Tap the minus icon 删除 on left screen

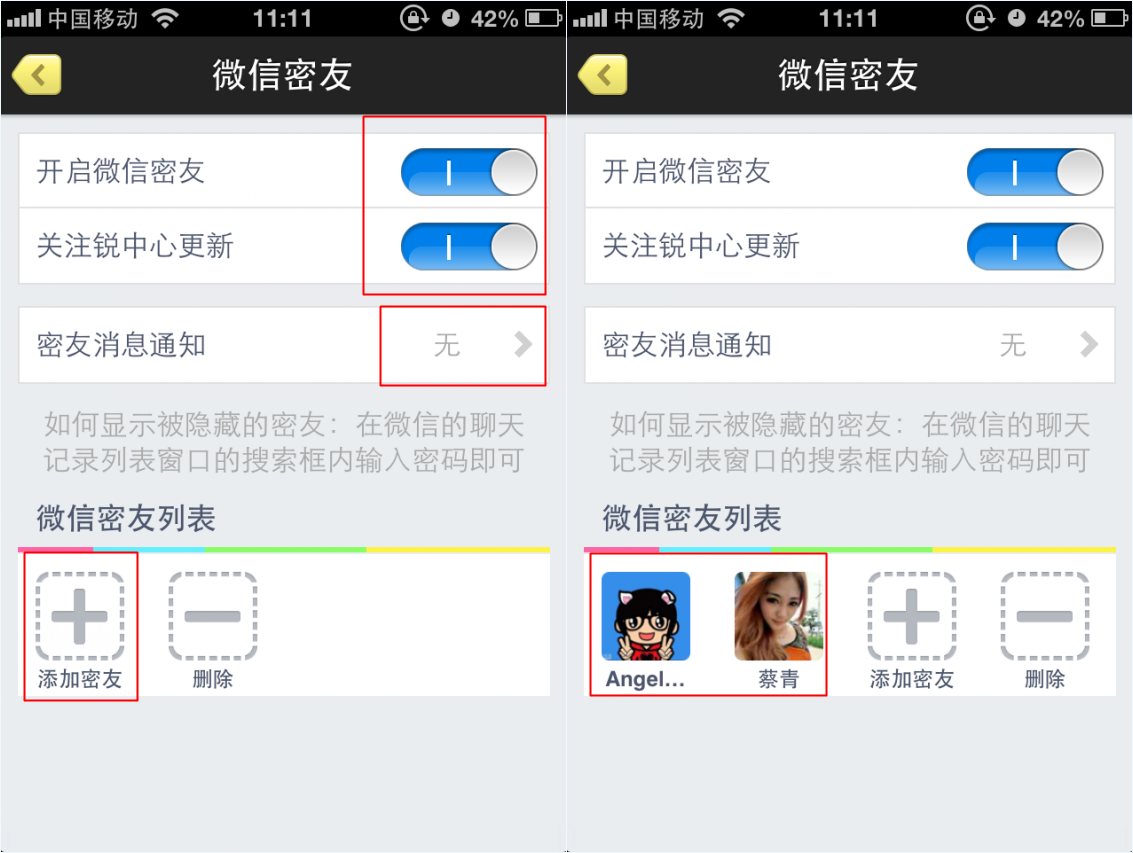click(x=212, y=616)
